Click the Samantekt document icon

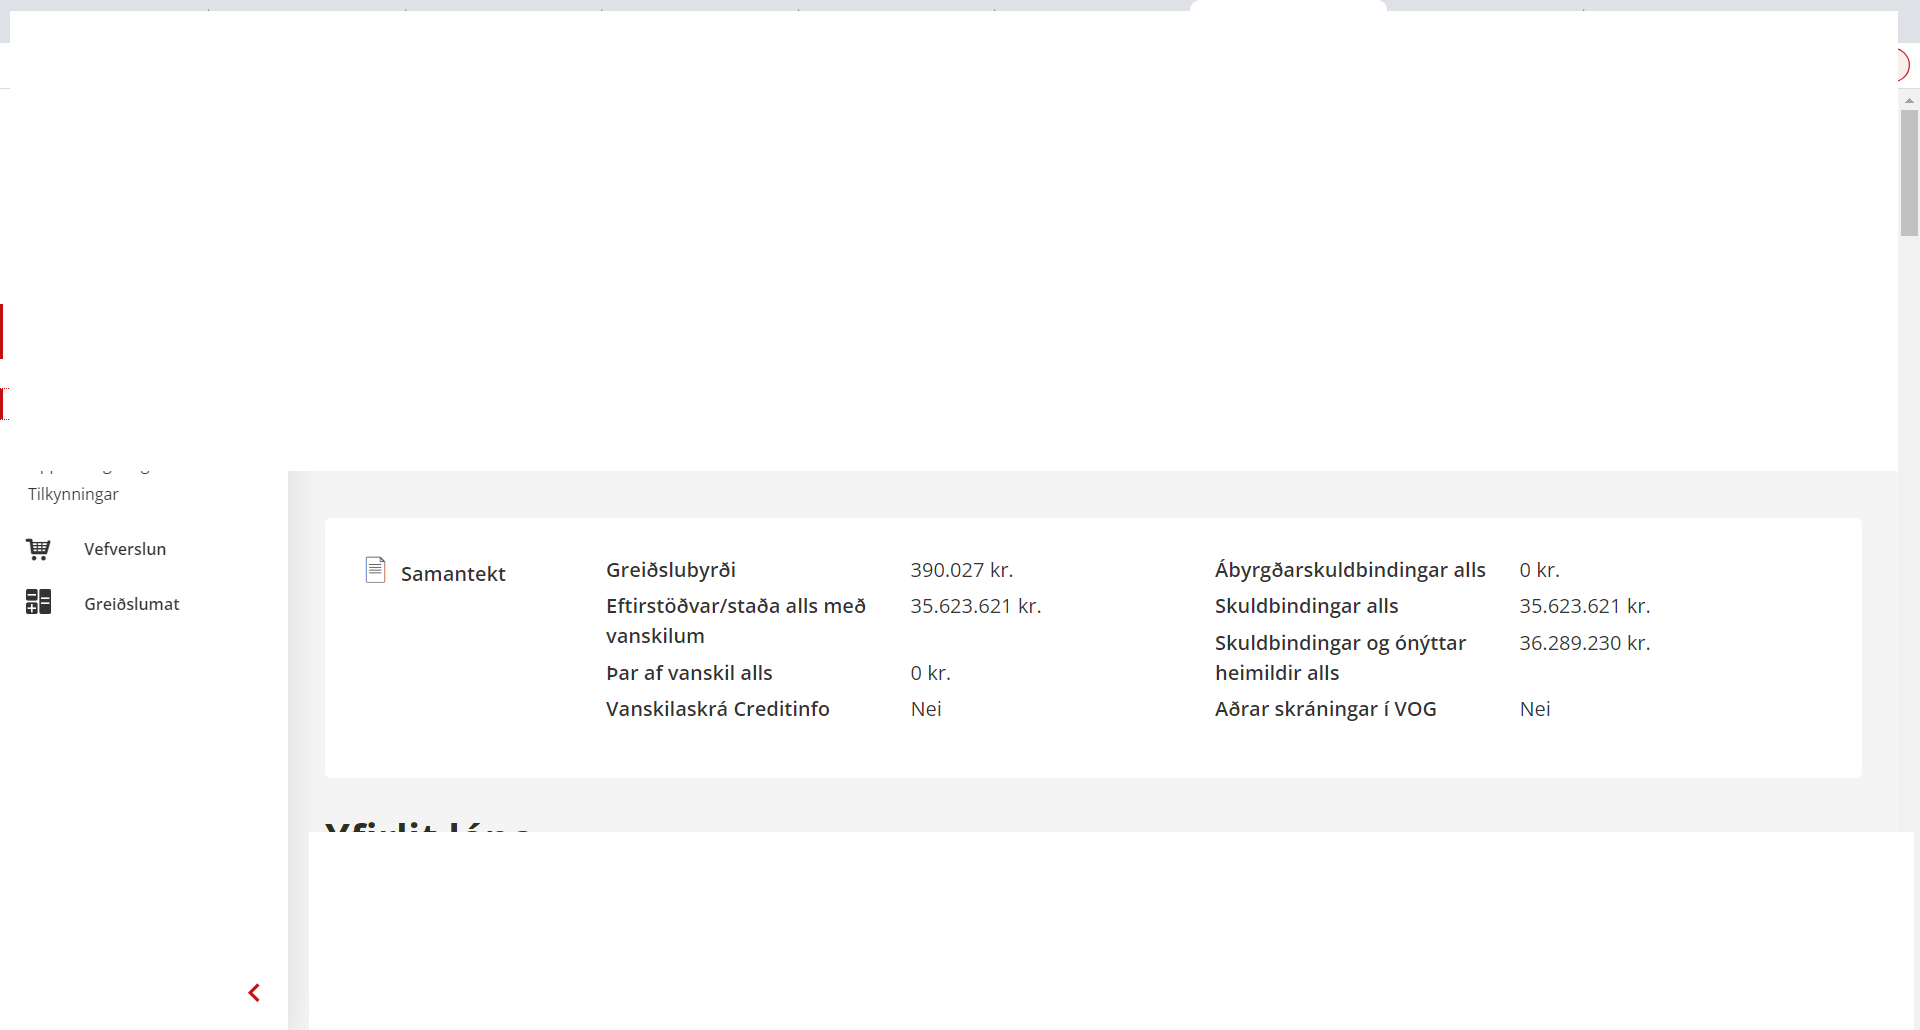tap(375, 570)
